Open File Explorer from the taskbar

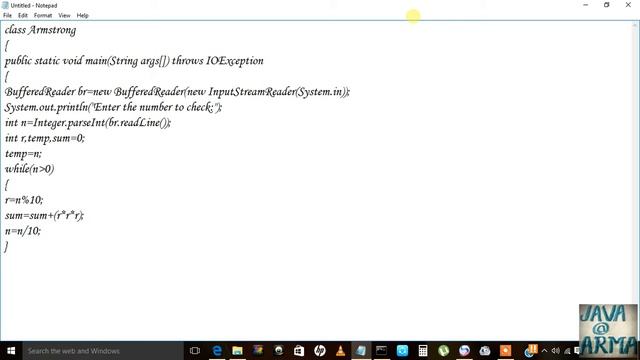pyautogui.click(x=237, y=351)
